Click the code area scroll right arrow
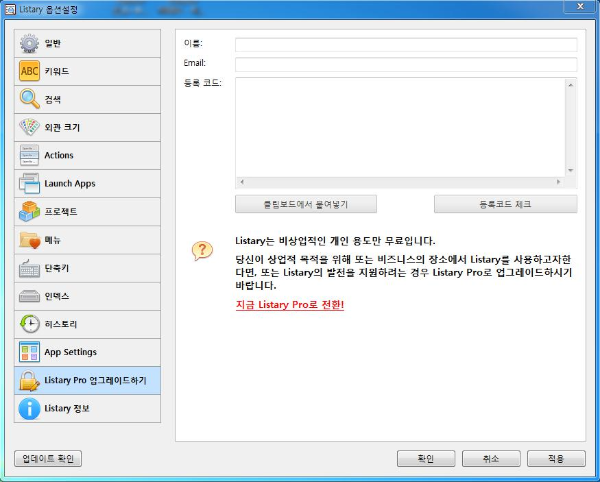 (558, 182)
